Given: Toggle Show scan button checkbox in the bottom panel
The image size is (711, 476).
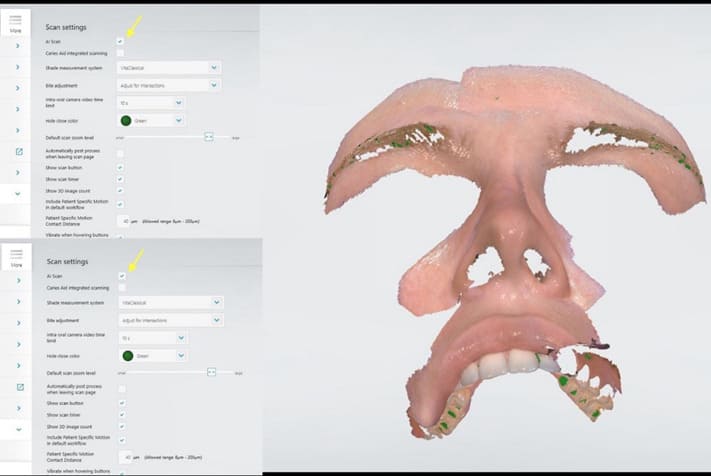Looking at the screenshot, I should click(x=121, y=402).
